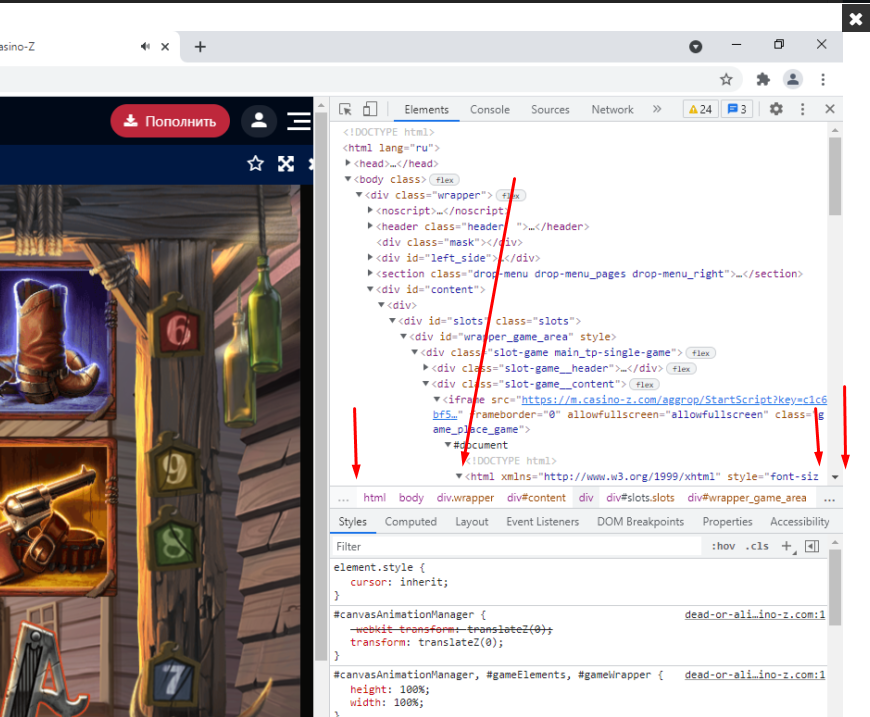Activate the inspect element picker tool
This screenshot has width=870, height=717.
[345, 109]
